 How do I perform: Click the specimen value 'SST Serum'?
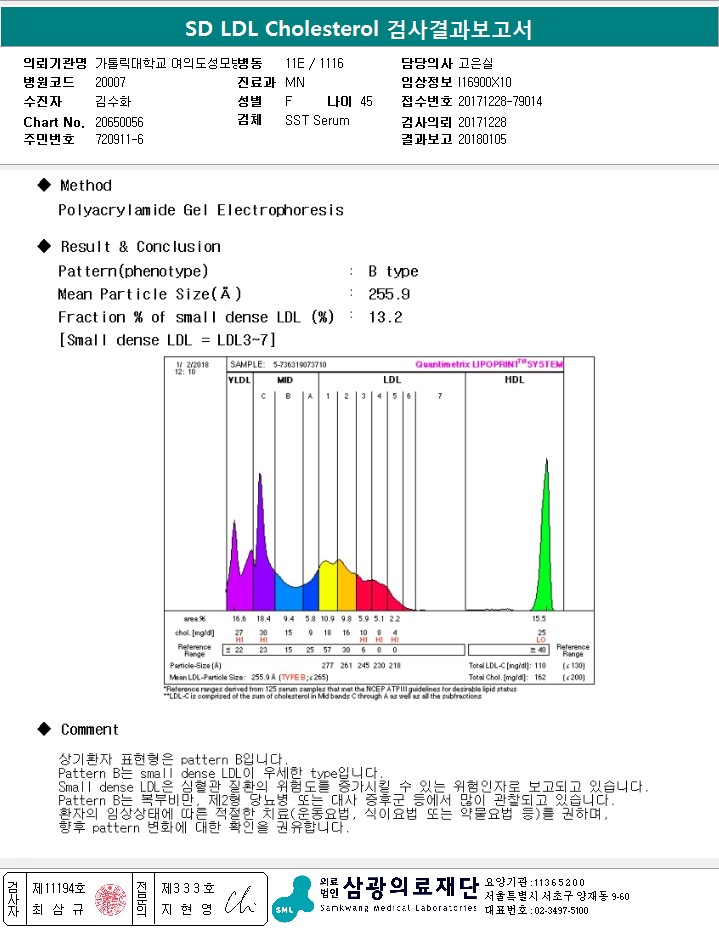click(317, 121)
